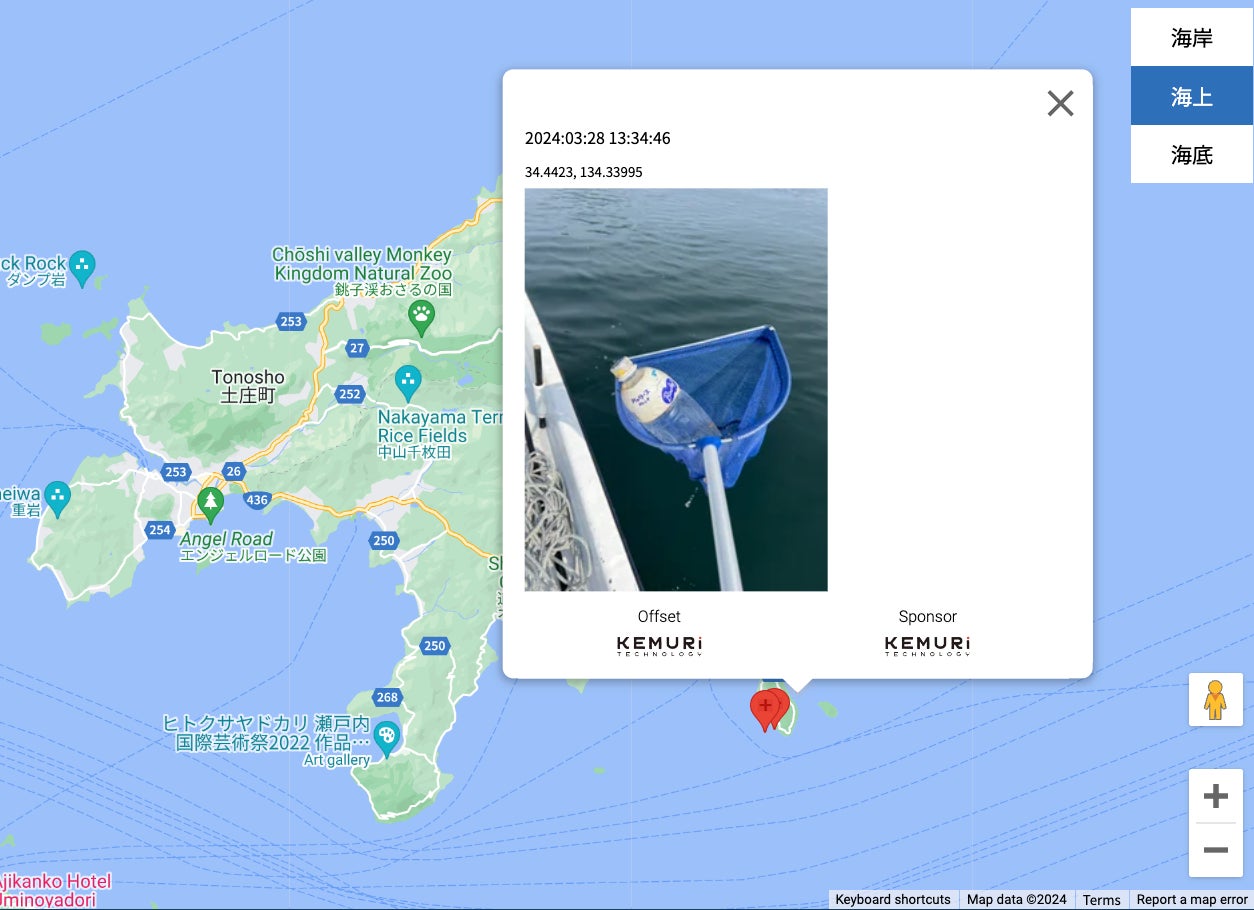Open the Terms link

pos(1102,900)
